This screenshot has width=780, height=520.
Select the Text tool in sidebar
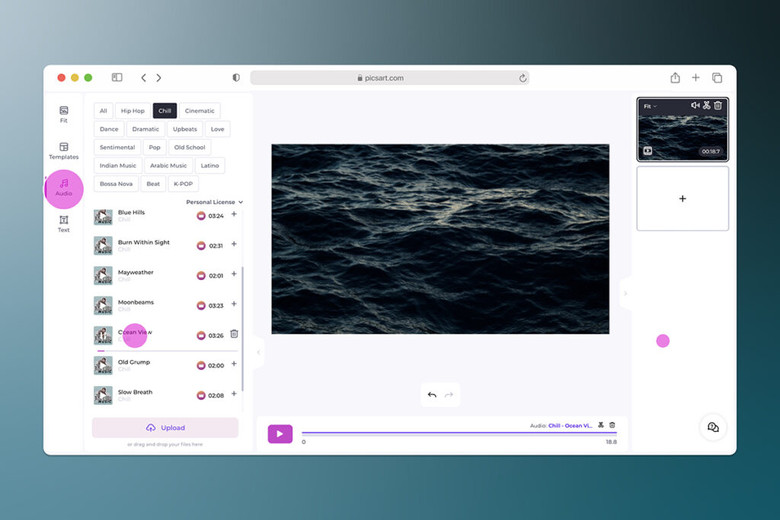click(63, 223)
